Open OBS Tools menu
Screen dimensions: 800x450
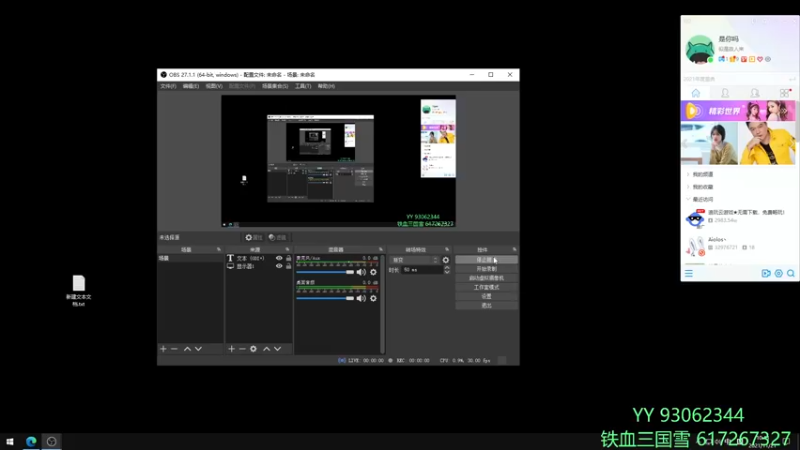303,86
